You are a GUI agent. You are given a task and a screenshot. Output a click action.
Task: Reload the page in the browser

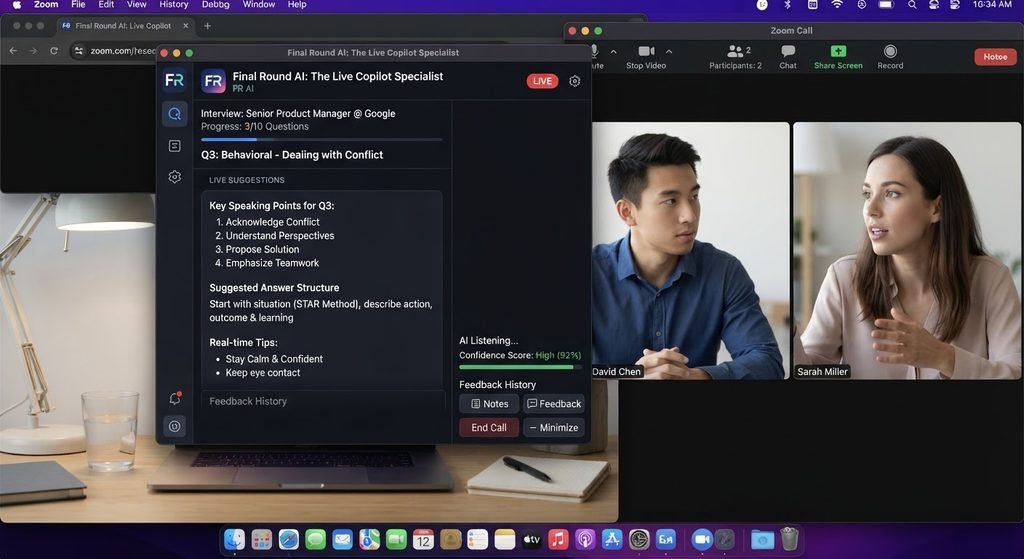(x=54, y=51)
